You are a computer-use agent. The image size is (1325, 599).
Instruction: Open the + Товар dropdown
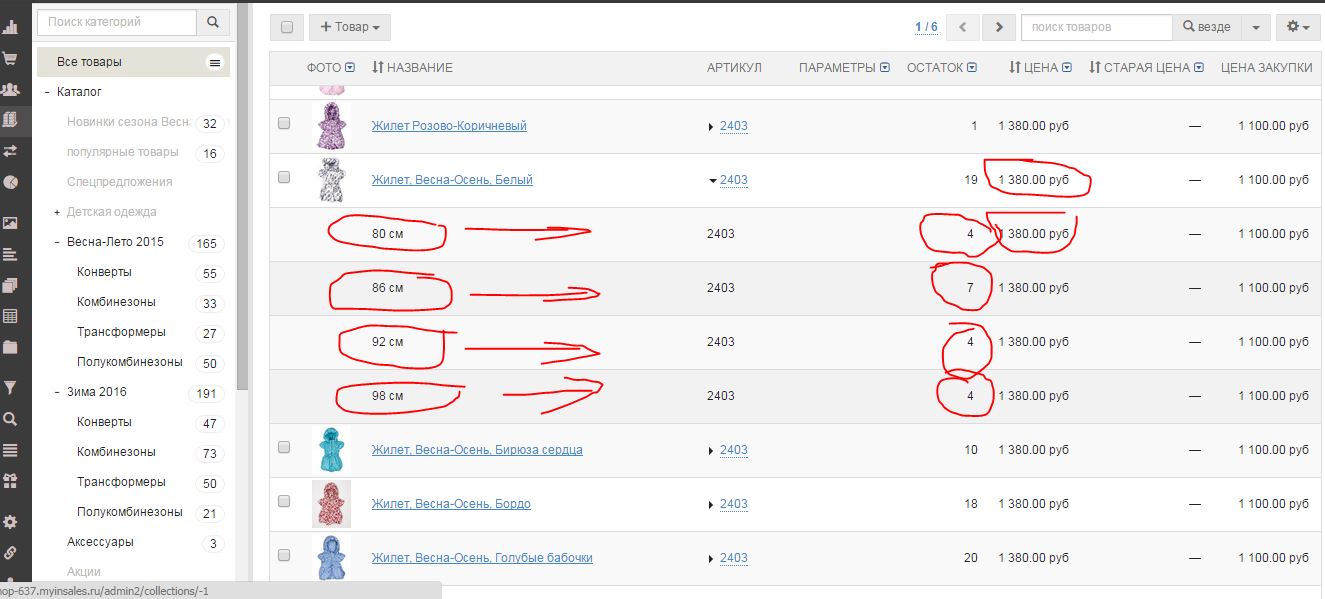[x=349, y=27]
